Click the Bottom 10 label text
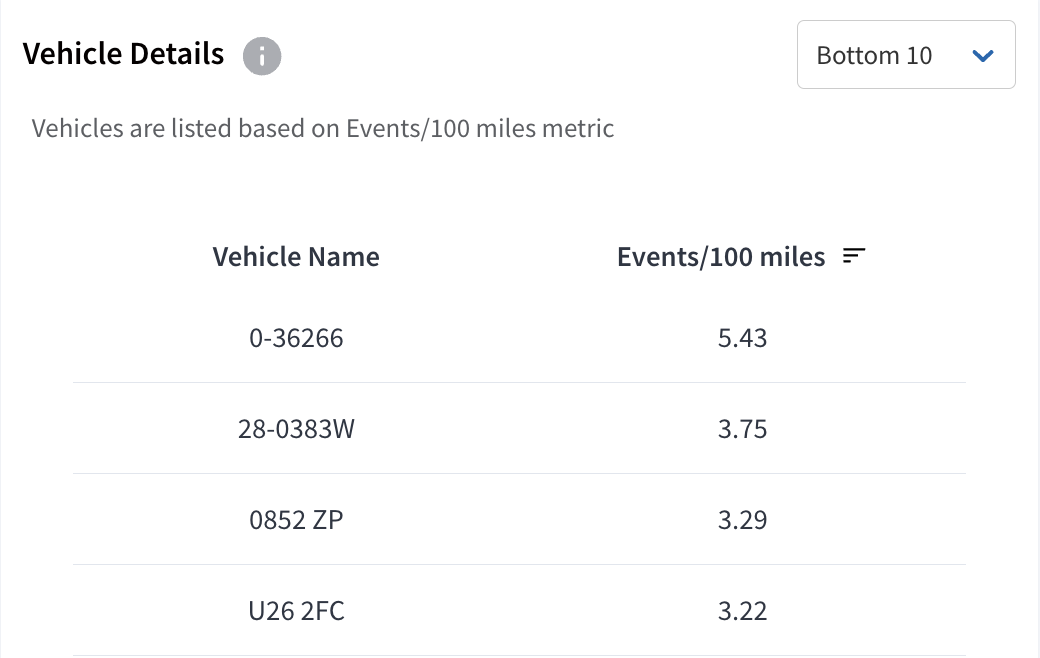This screenshot has height=658, width=1040. point(874,56)
